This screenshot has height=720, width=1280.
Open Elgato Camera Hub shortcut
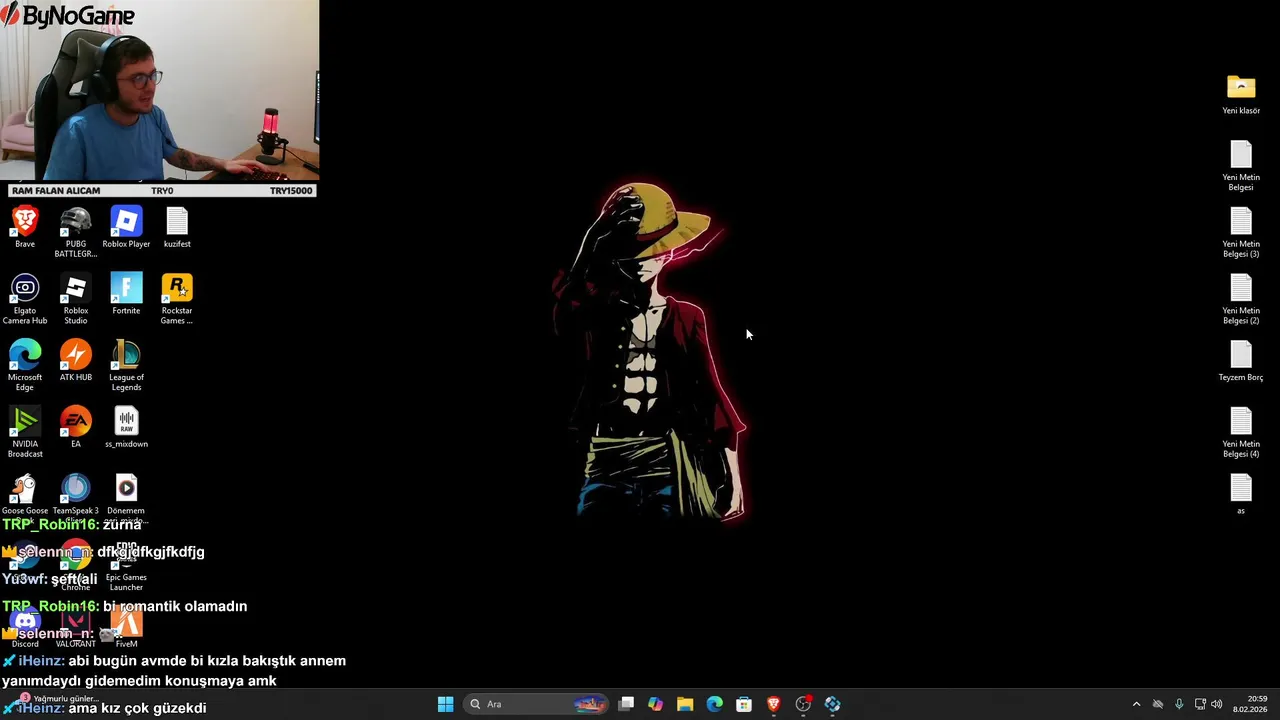pyautogui.click(x=25, y=299)
